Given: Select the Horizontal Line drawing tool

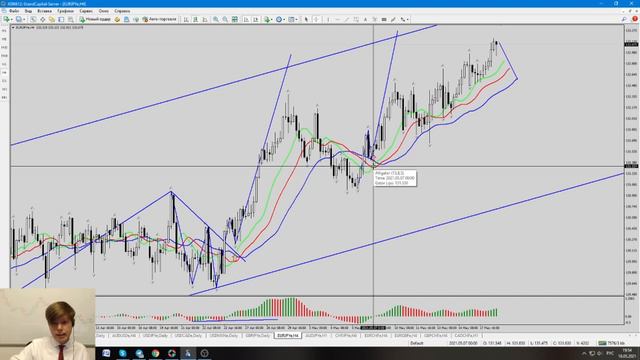Looking at the screenshot, I should 337,19.
